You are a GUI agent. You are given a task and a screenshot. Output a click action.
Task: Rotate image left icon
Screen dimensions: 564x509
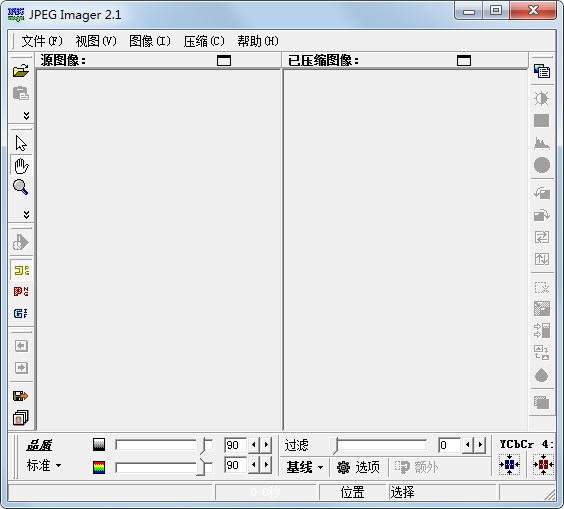(x=542, y=193)
